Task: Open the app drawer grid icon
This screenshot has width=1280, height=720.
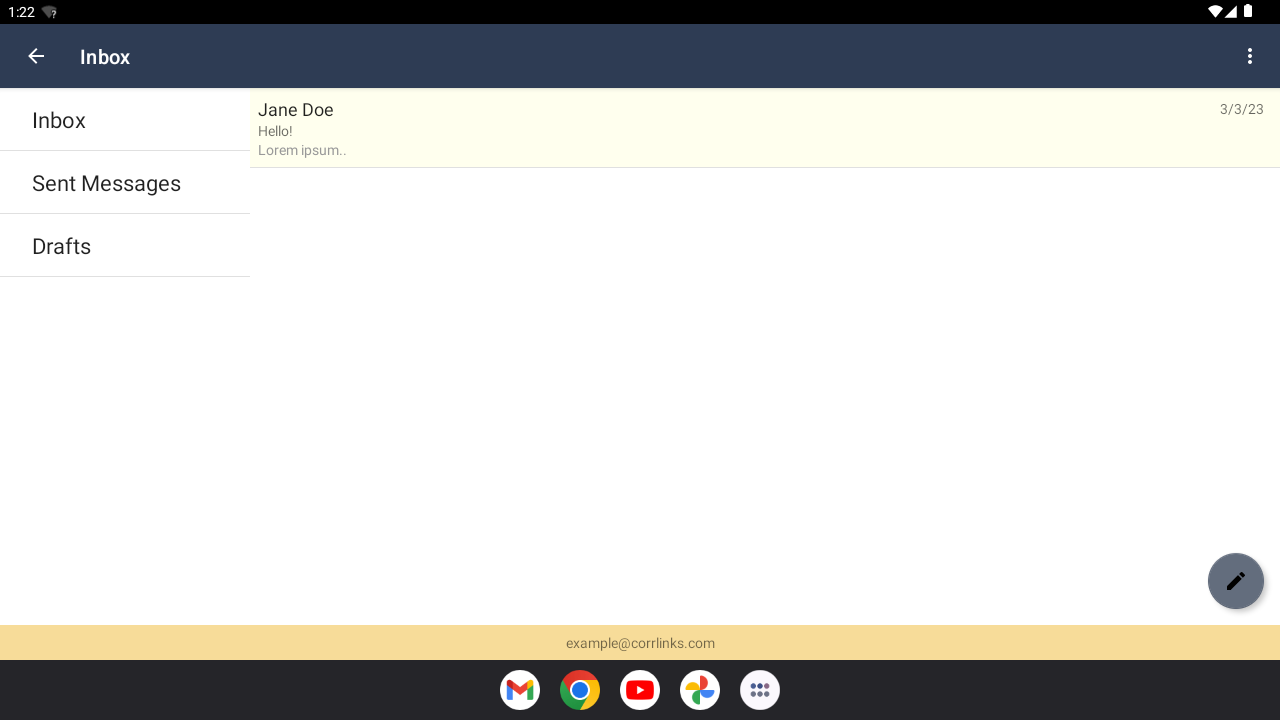Action: click(760, 690)
